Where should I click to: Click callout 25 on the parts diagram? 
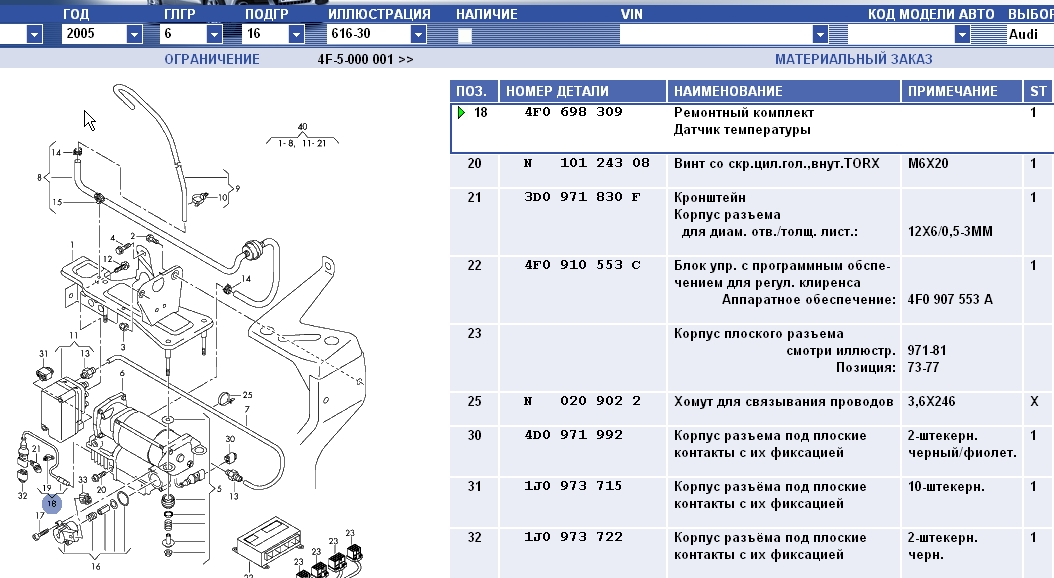pyautogui.click(x=247, y=395)
